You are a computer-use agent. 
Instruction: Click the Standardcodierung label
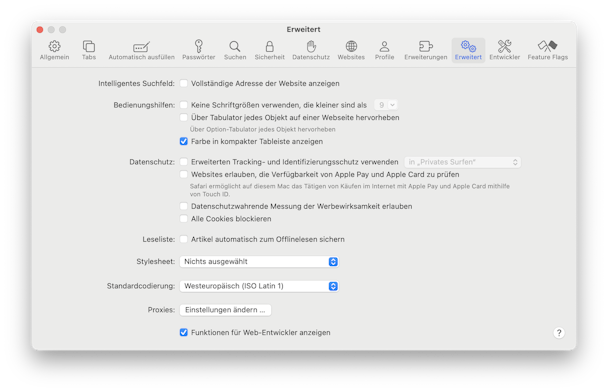tap(141, 286)
